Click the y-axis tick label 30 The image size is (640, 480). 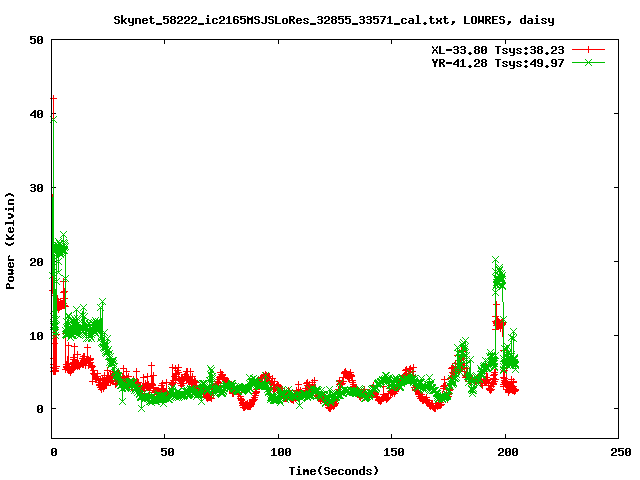coord(36,188)
